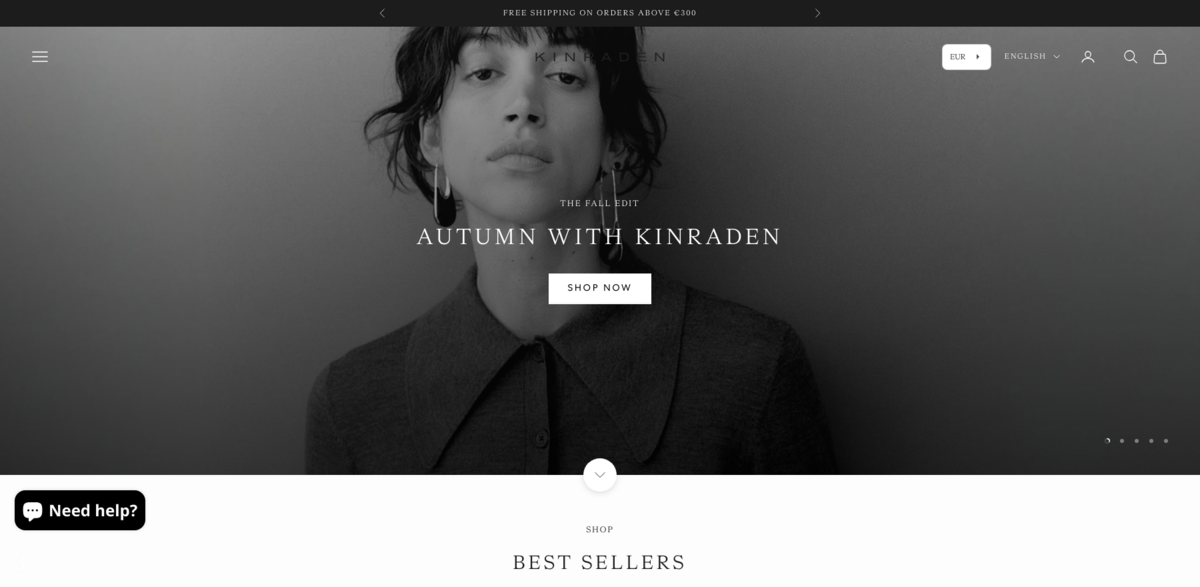
Task: Click the Shop Now button
Action: click(x=600, y=288)
